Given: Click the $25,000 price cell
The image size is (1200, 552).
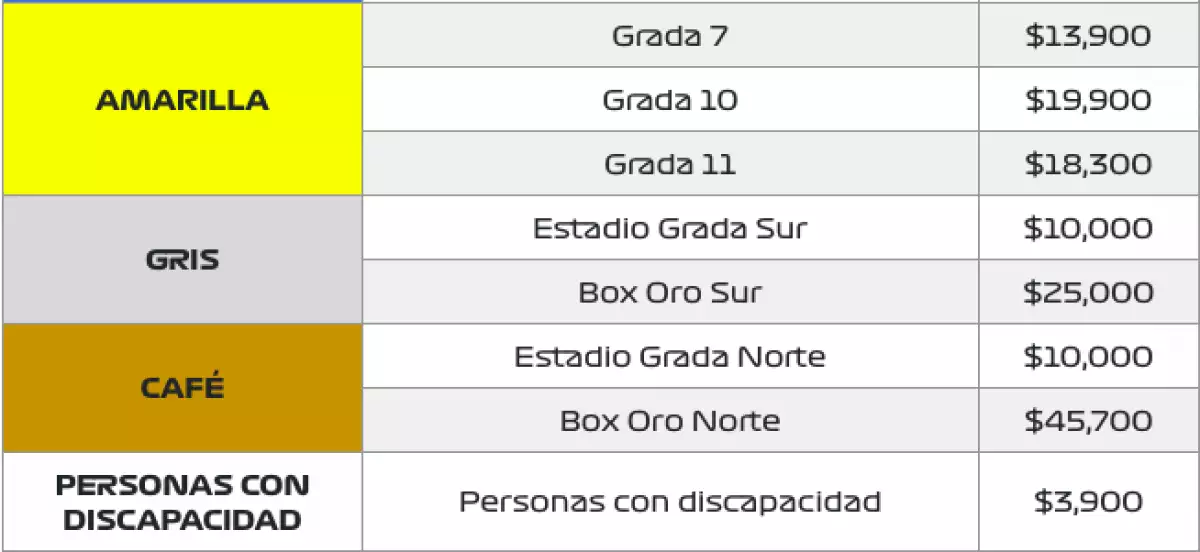Looking at the screenshot, I should pos(1088,292).
